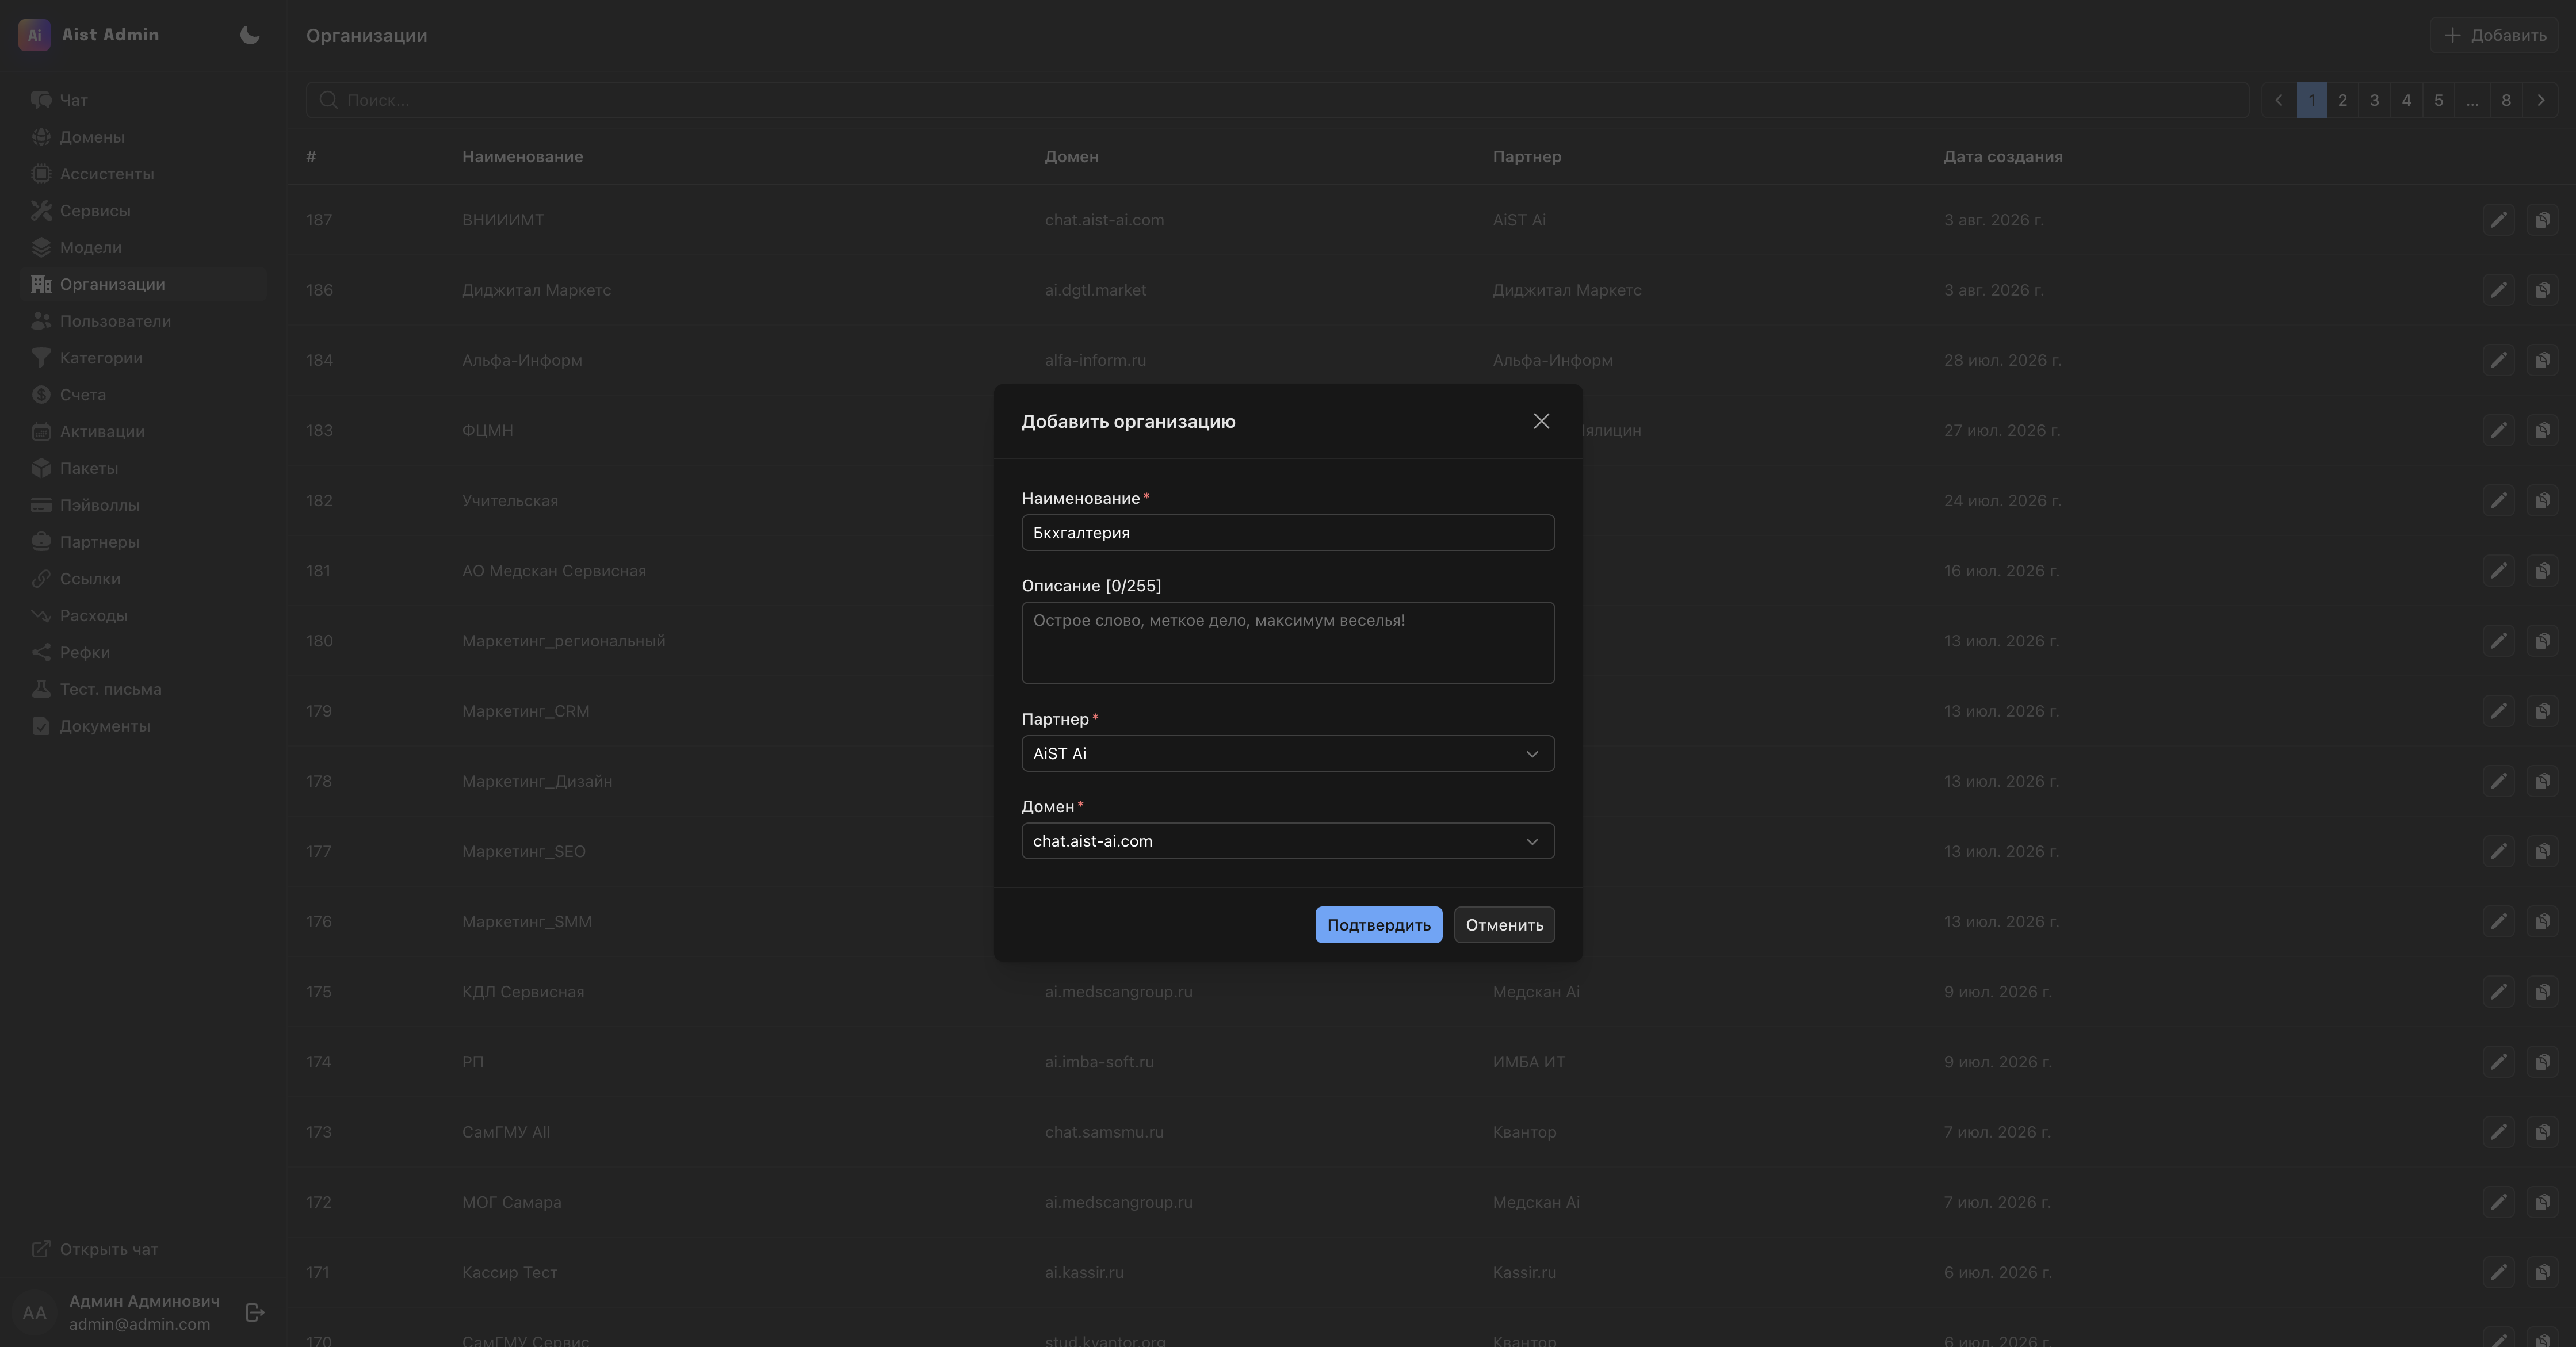Viewport: 2576px width, 1347px height.
Task: Open the Домен dropdown
Action: pos(1288,841)
